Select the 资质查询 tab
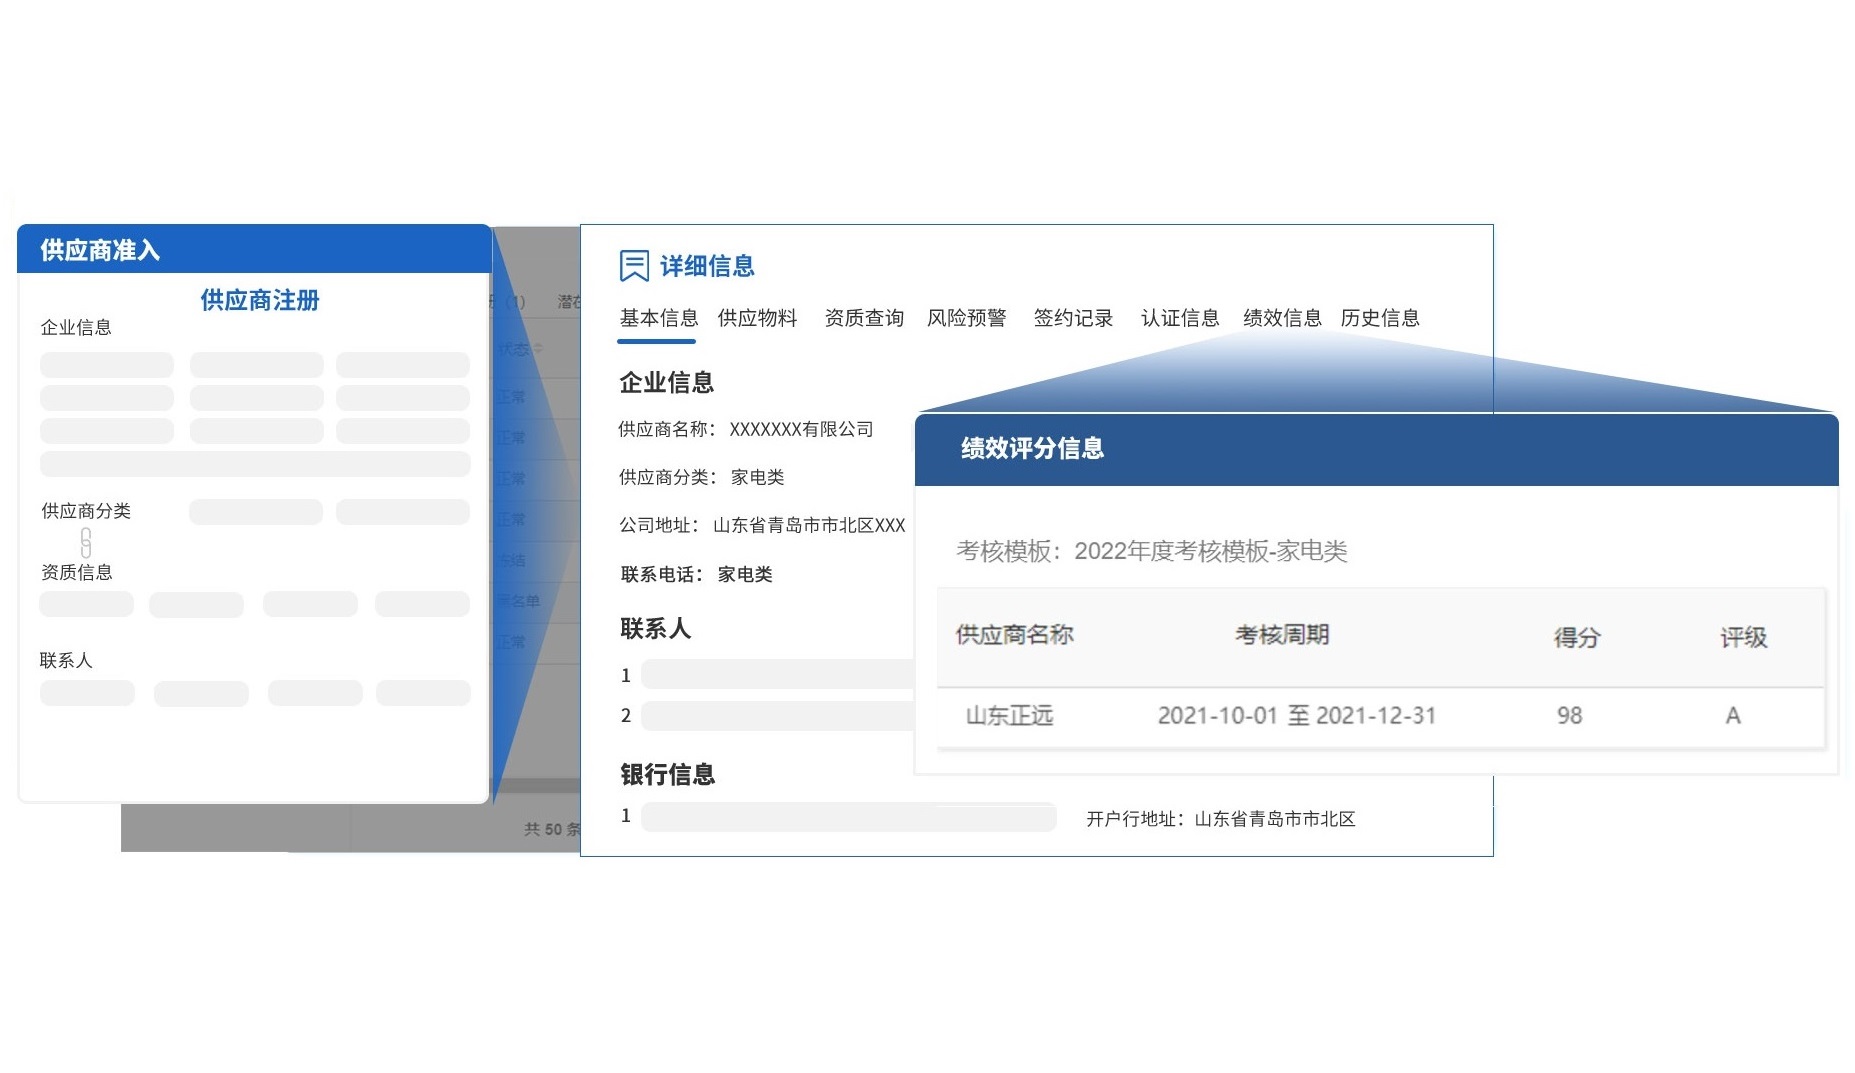 click(864, 318)
